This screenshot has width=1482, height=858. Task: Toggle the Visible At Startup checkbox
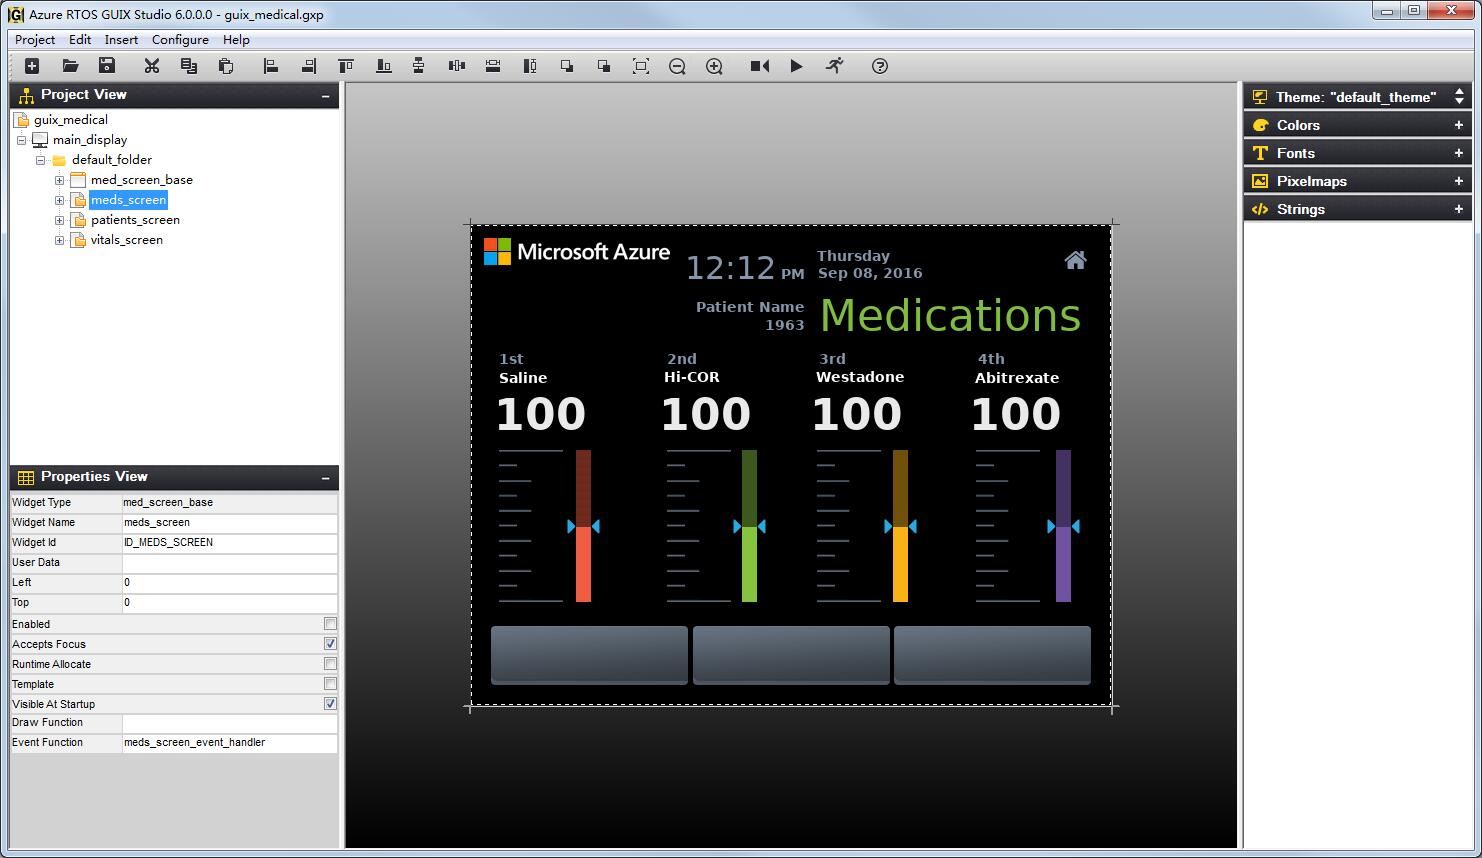coord(330,704)
